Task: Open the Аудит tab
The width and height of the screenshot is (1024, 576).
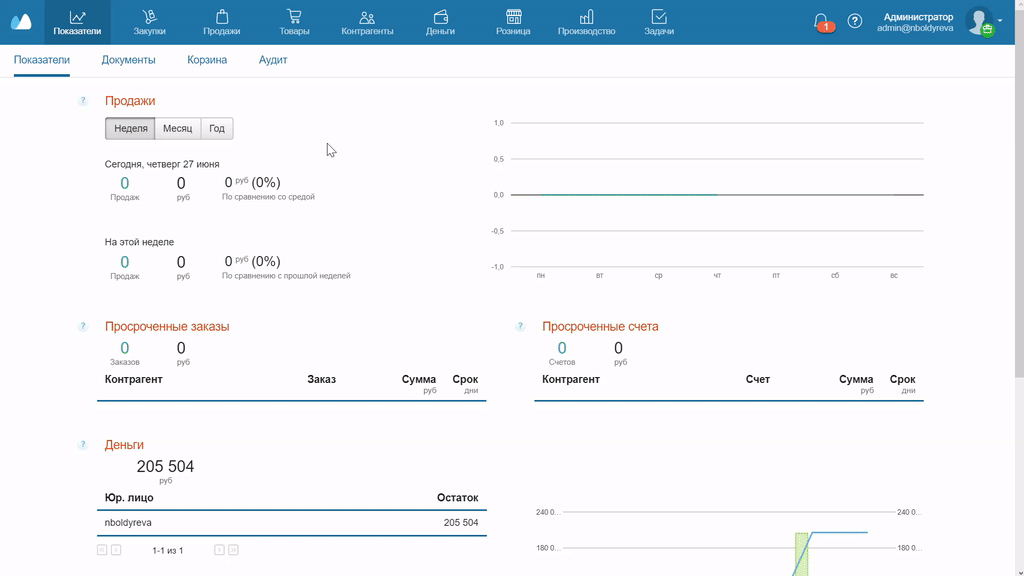Action: [273, 60]
